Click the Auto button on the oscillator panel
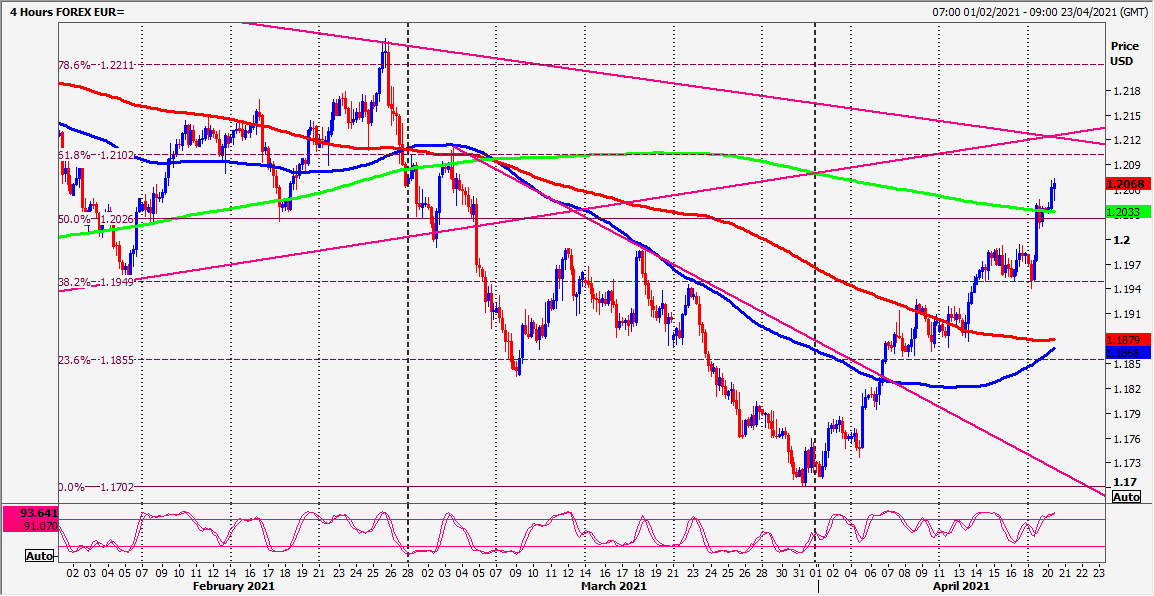The width and height of the screenshot is (1154, 596). (40, 555)
